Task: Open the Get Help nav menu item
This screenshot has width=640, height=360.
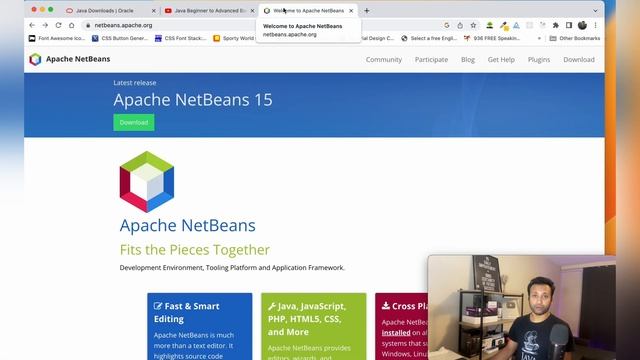Action: click(501, 60)
